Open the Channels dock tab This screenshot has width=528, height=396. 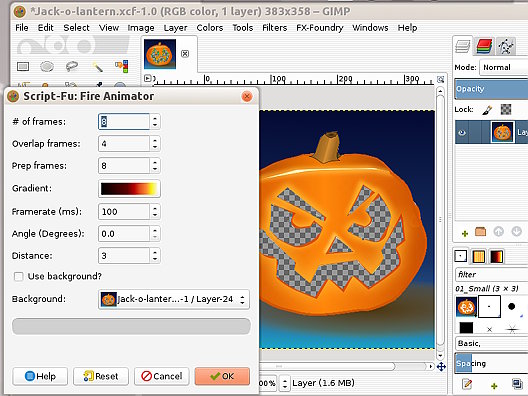tap(484, 46)
